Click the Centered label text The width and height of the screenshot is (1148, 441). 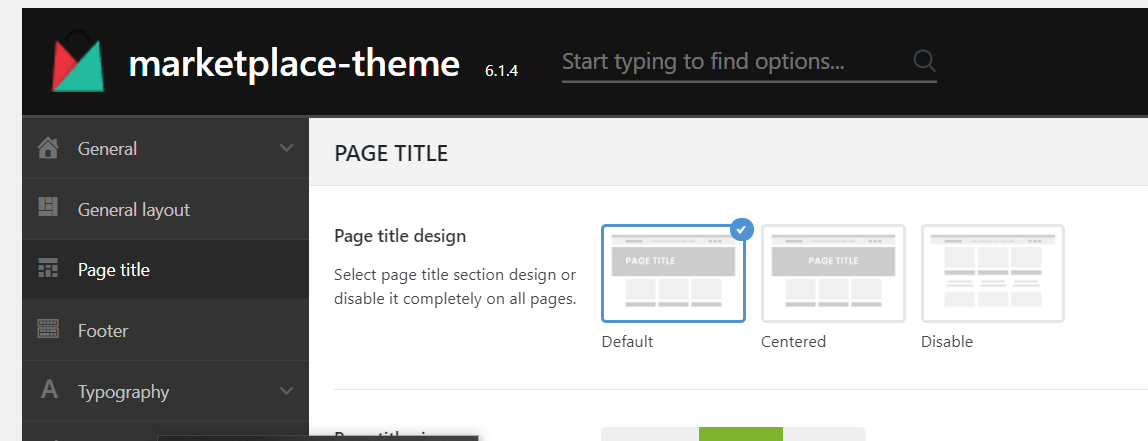793,342
